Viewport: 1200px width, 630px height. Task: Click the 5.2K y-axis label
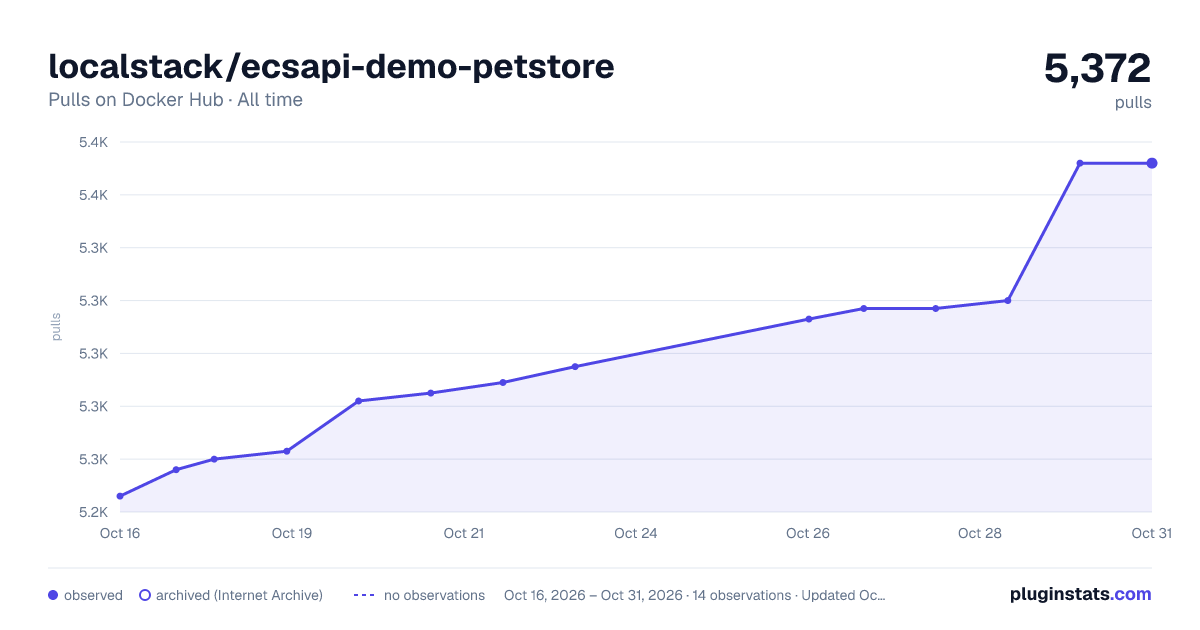point(93,512)
